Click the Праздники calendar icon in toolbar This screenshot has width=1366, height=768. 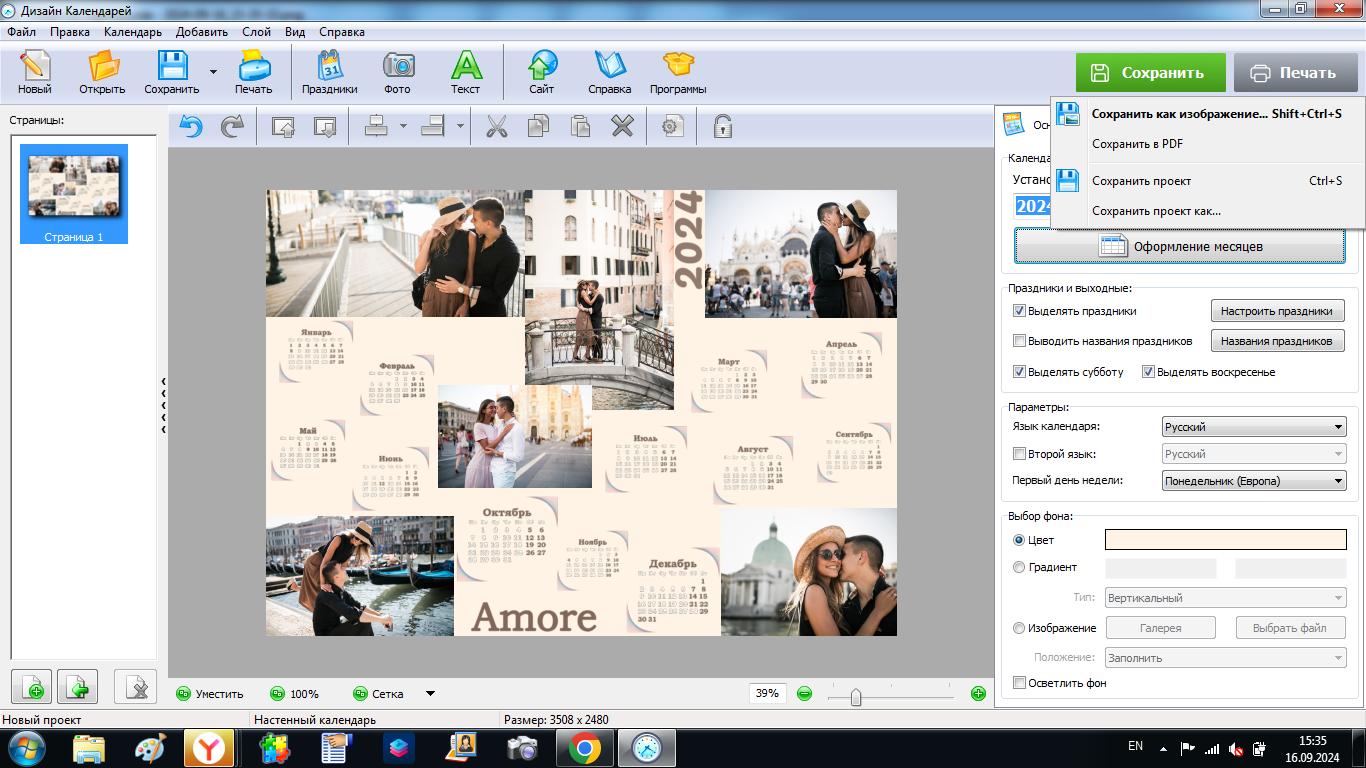click(329, 71)
